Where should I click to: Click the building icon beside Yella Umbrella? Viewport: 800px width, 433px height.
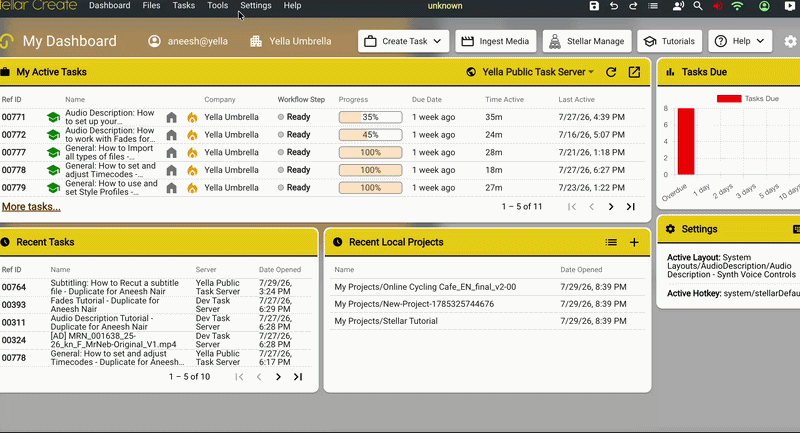[256, 41]
